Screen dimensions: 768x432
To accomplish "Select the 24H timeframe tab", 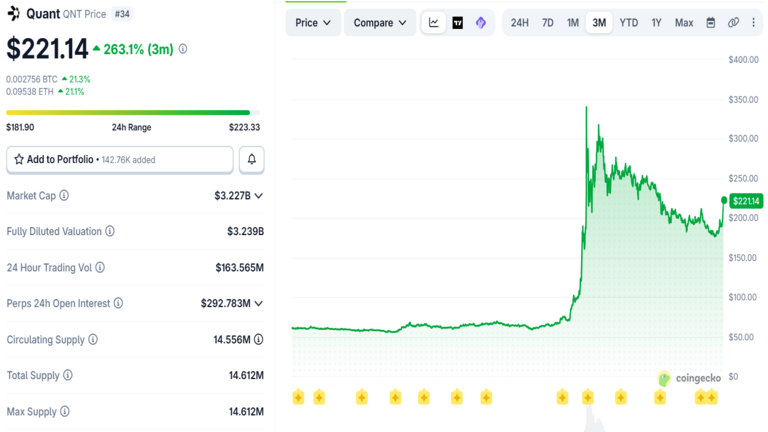I will click(x=520, y=23).
